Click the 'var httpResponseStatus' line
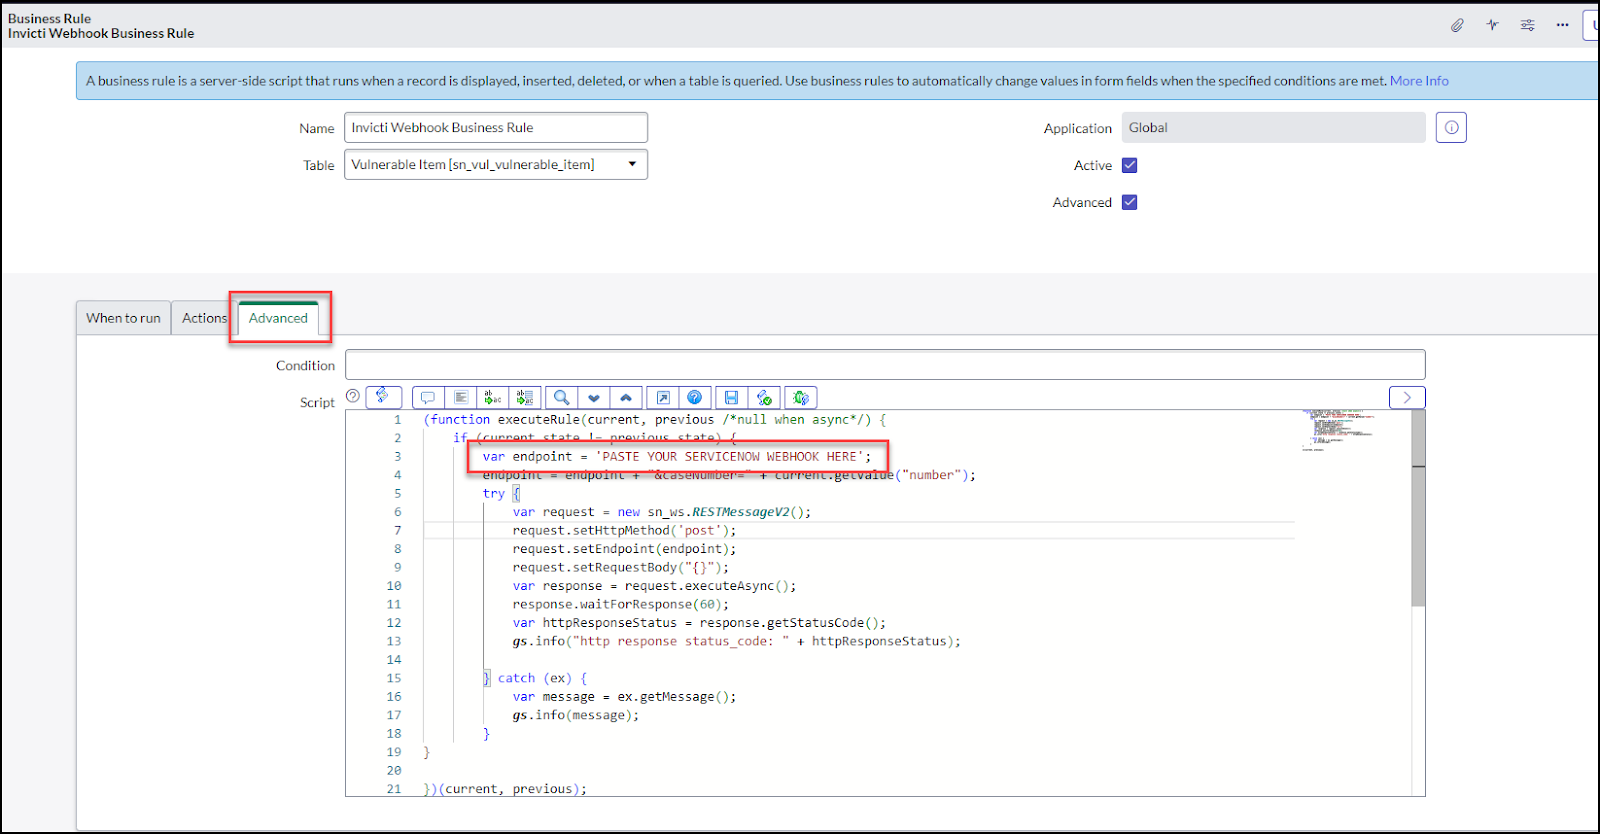This screenshot has width=1600, height=834. coord(699,623)
